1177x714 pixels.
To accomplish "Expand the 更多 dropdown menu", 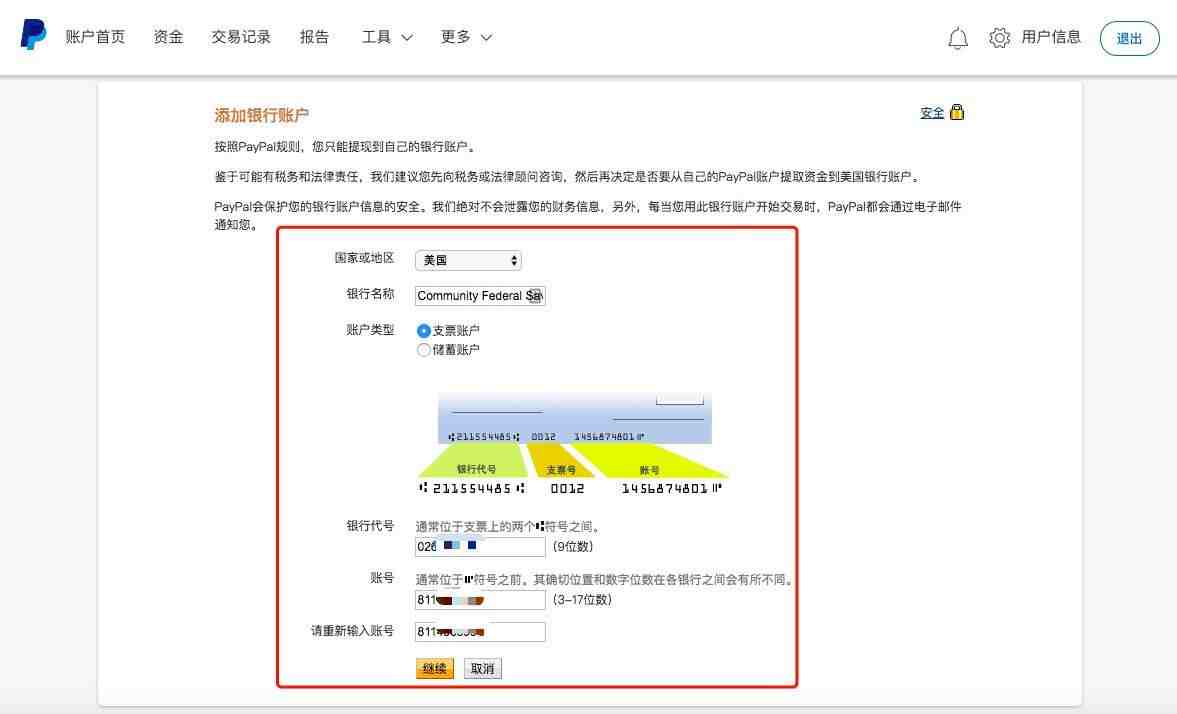I will (x=466, y=37).
